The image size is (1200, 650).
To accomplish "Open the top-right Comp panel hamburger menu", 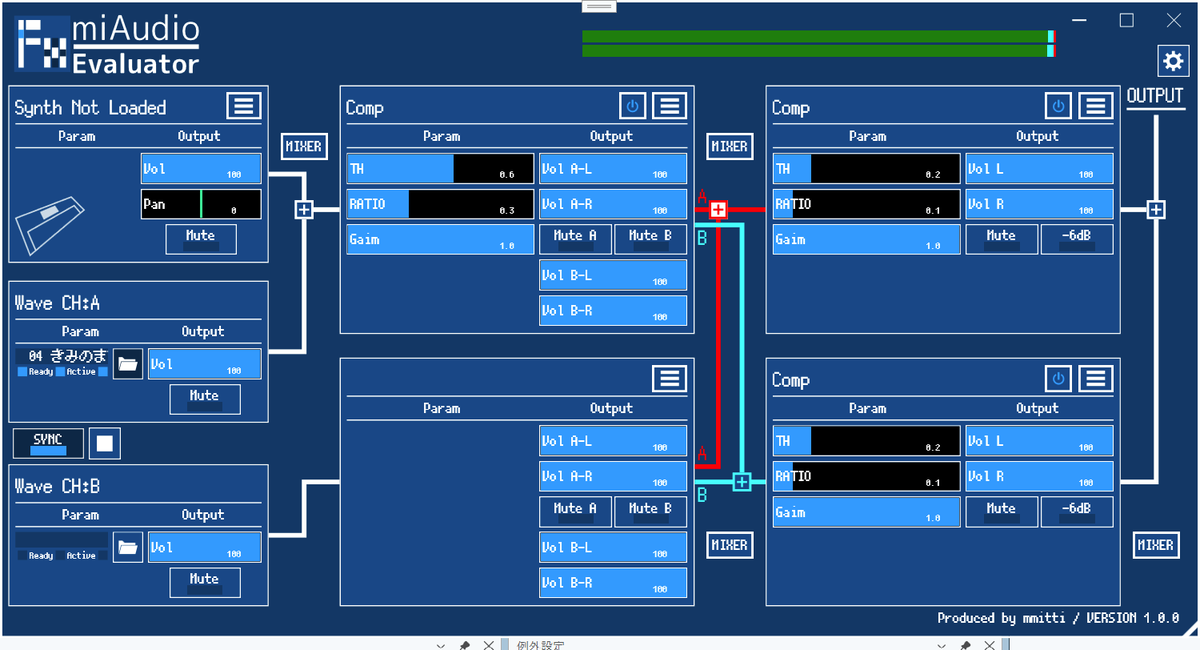I will 1096,106.
